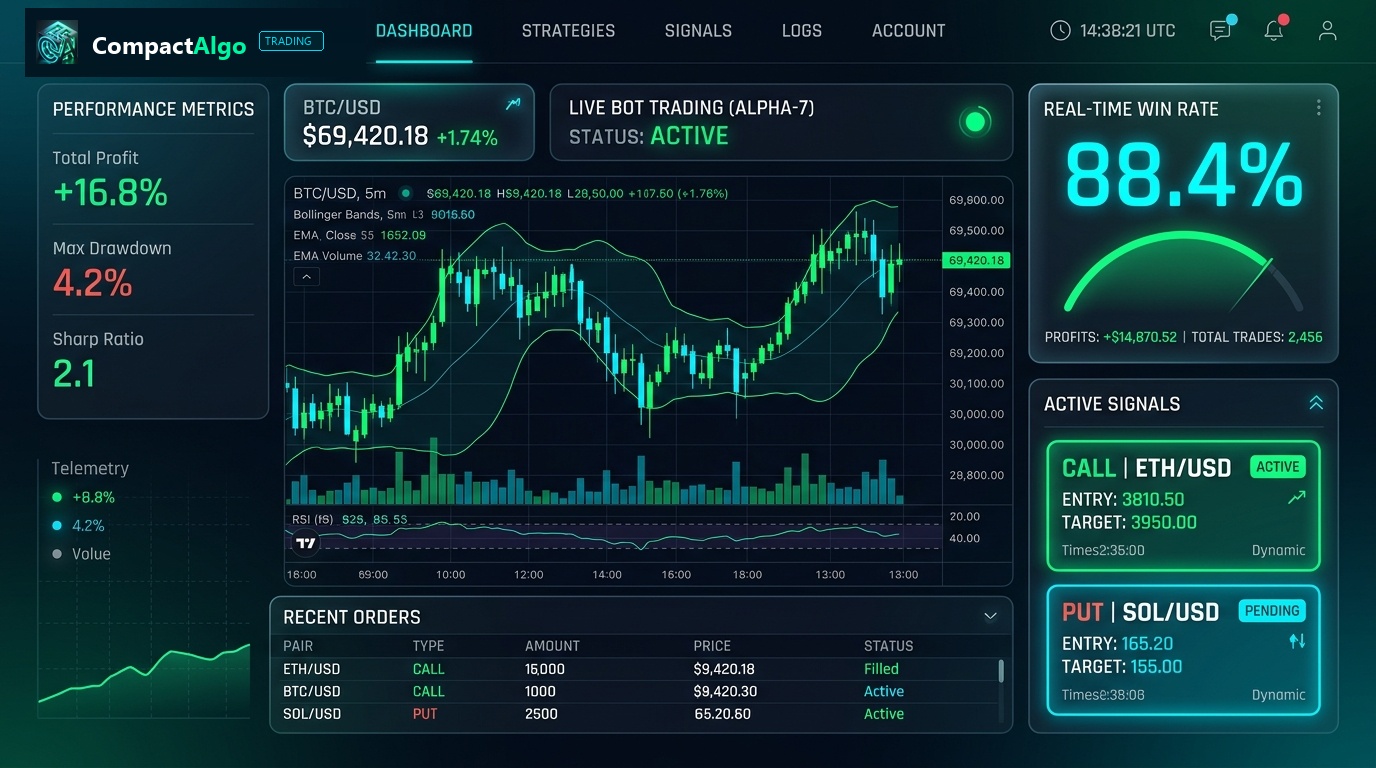Click the CompactAlgo logo icon

point(57,43)
